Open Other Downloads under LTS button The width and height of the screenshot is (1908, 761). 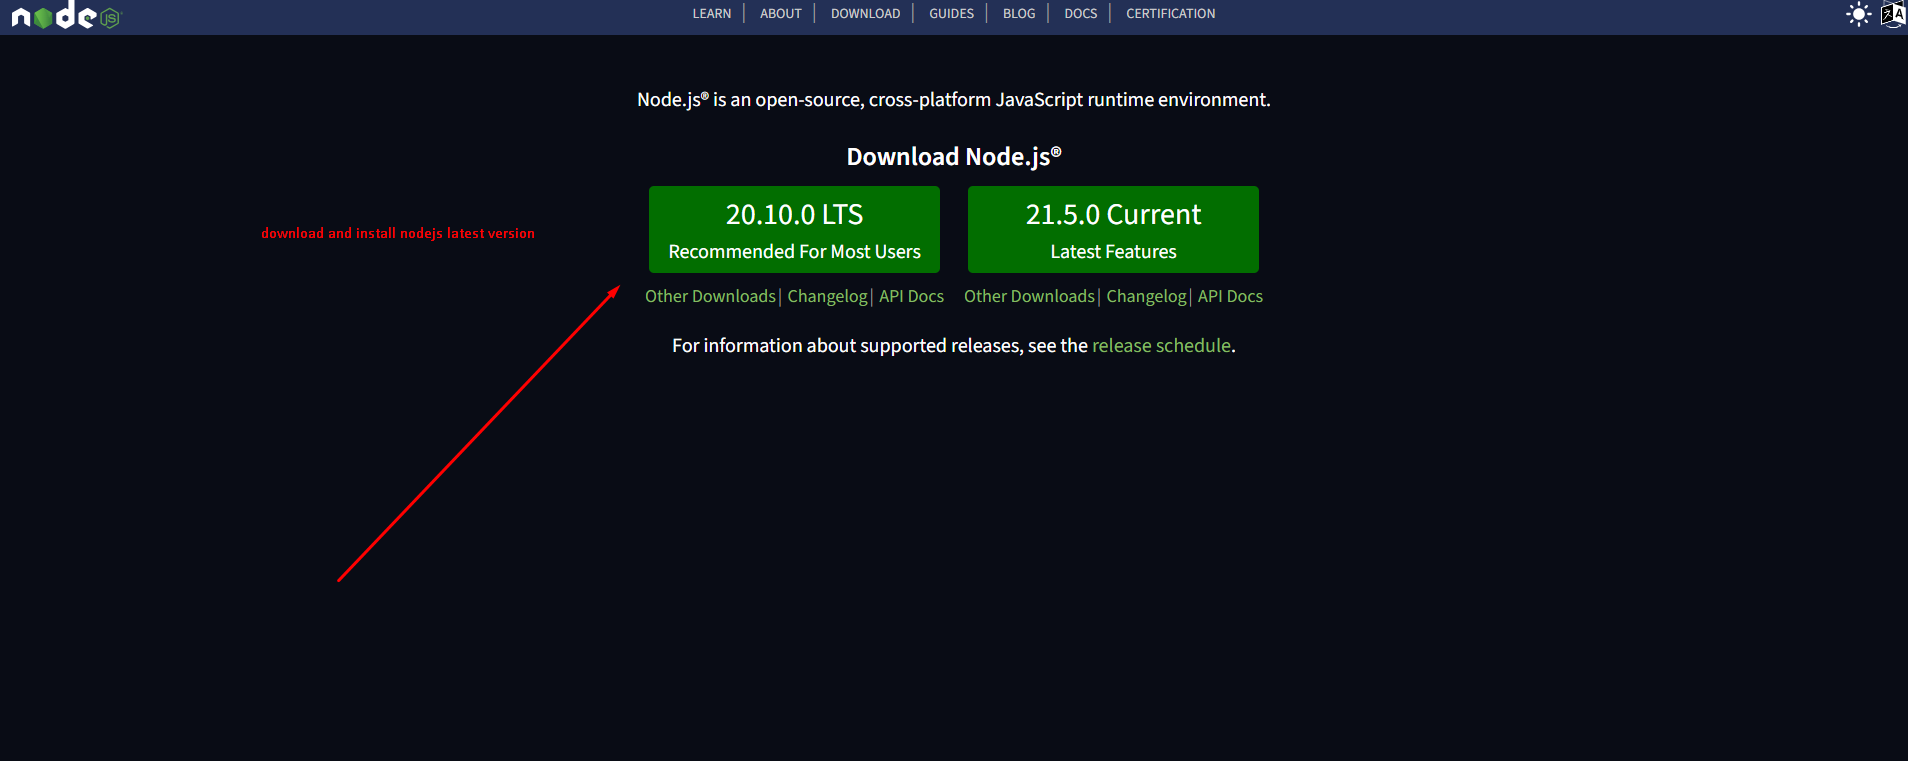point(710,296)
